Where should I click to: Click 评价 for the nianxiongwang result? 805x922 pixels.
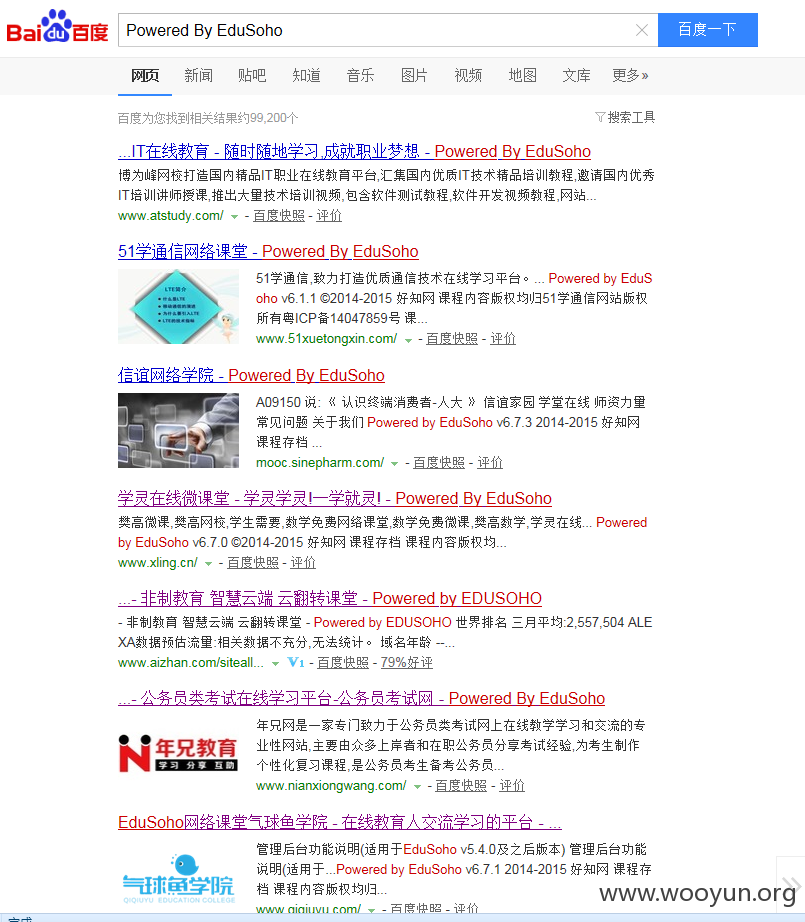(x=512, y=786)
